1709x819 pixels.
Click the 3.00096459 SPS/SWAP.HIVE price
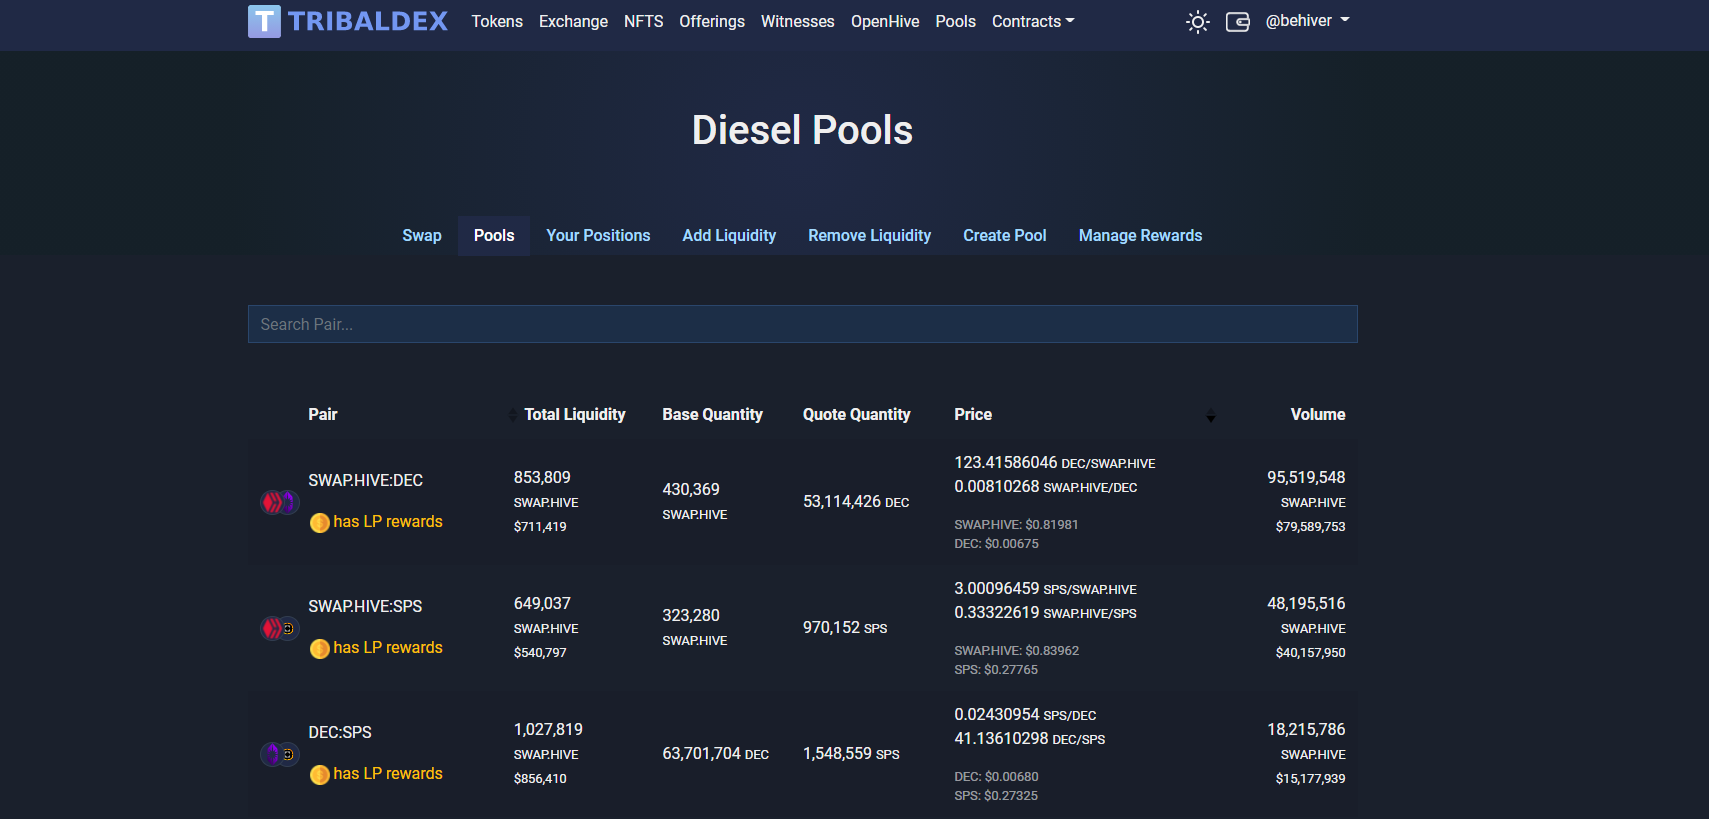point(1045,588)
